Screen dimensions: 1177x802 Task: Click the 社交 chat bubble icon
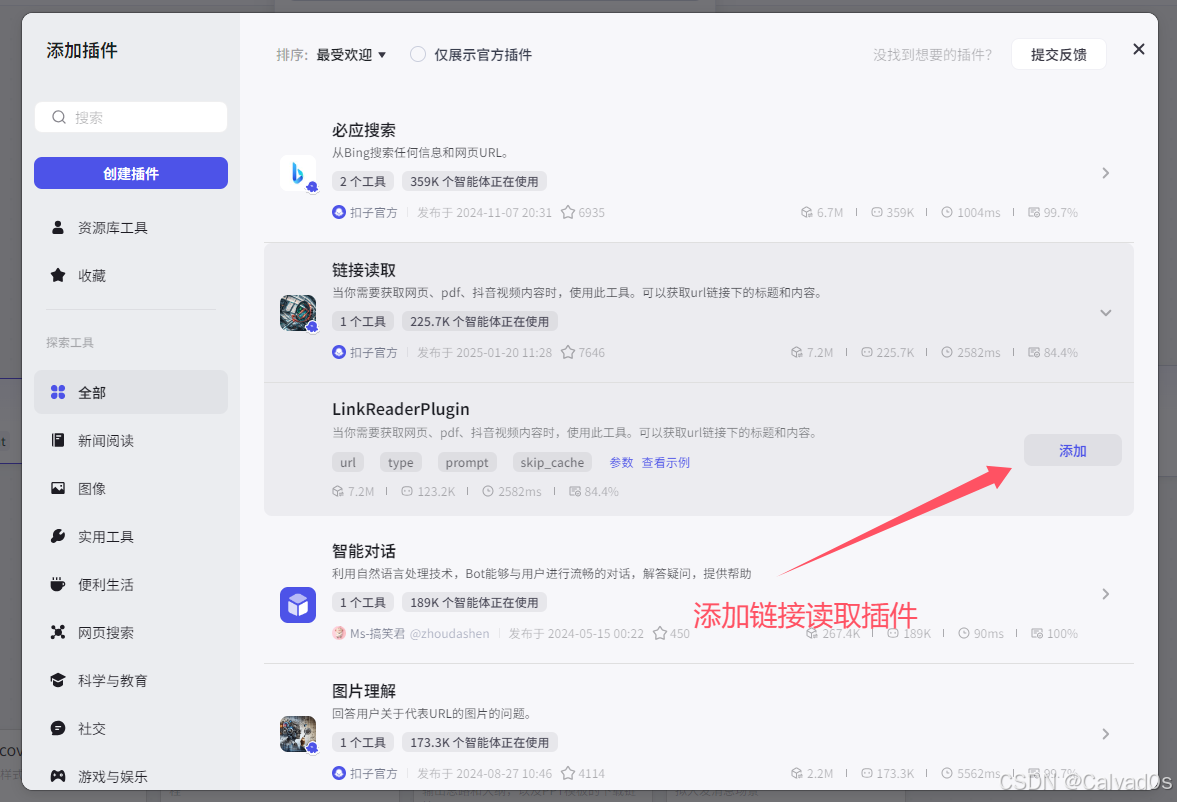click(58, 728)
